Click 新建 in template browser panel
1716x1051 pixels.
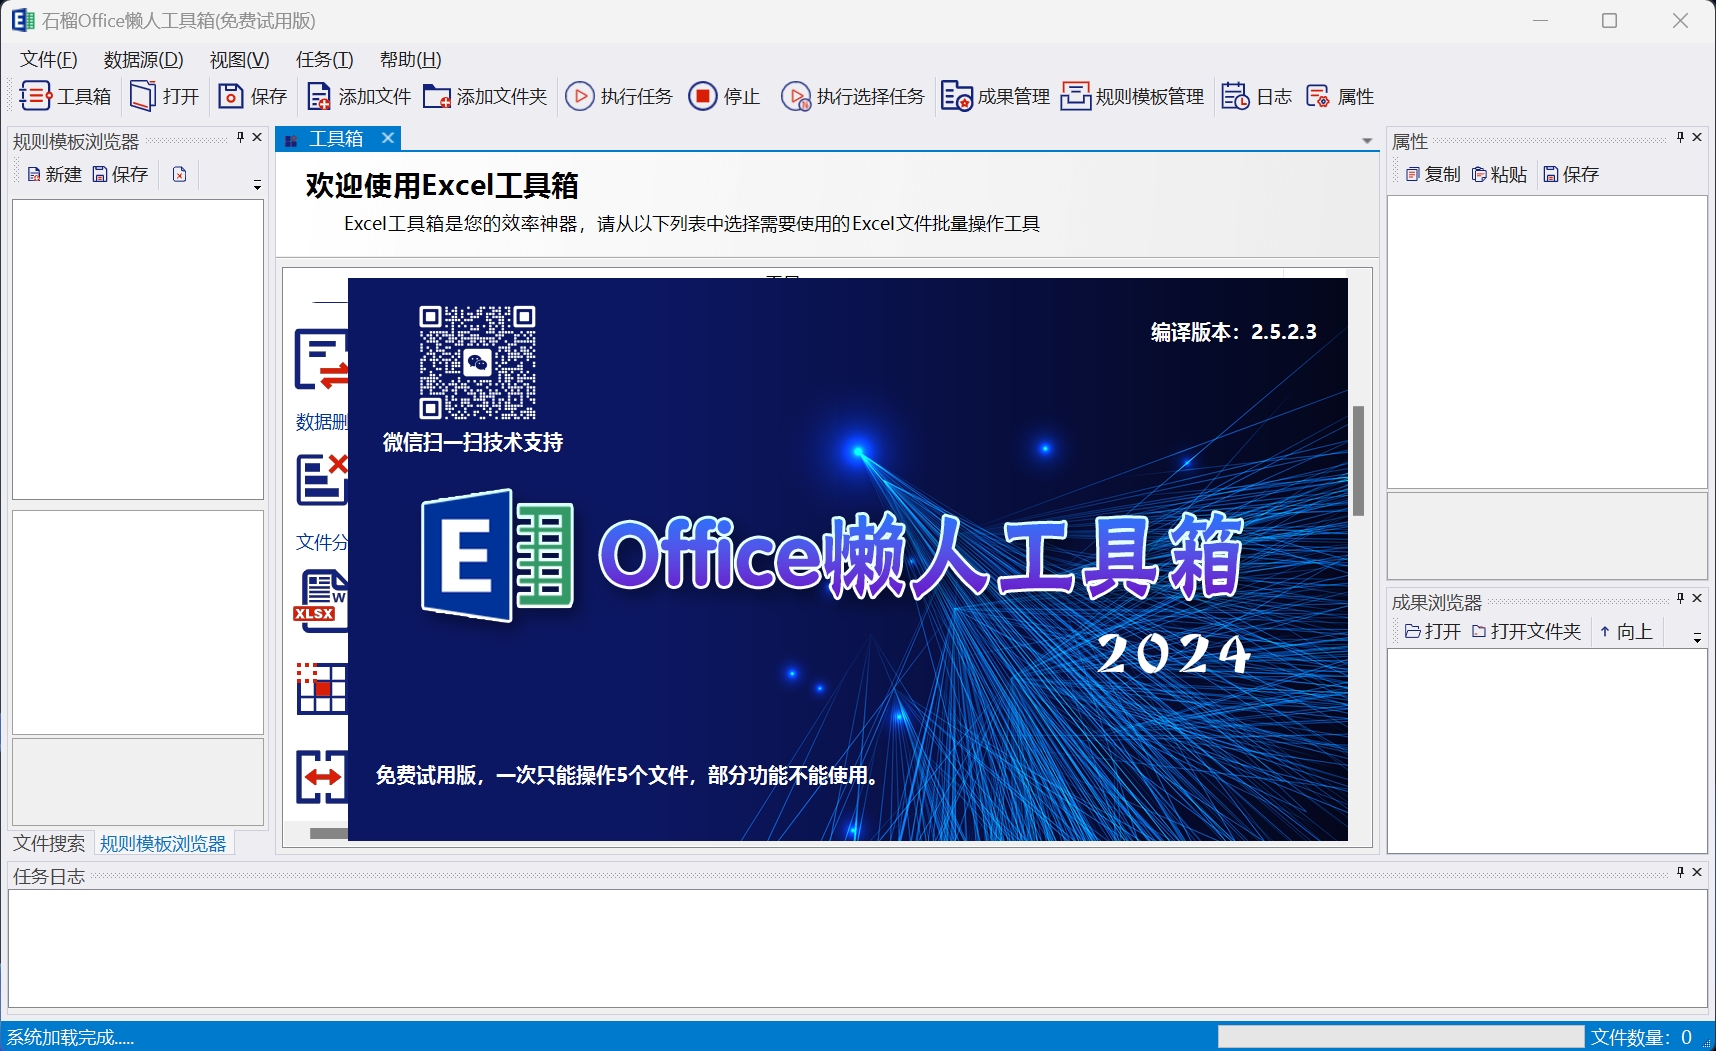click(x=54, y=174)
